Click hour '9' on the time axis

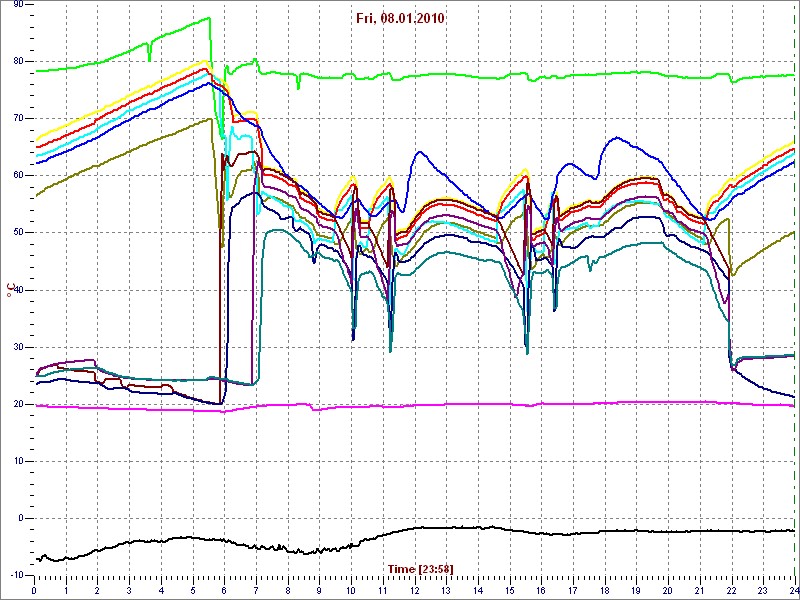tap(319, 588)
